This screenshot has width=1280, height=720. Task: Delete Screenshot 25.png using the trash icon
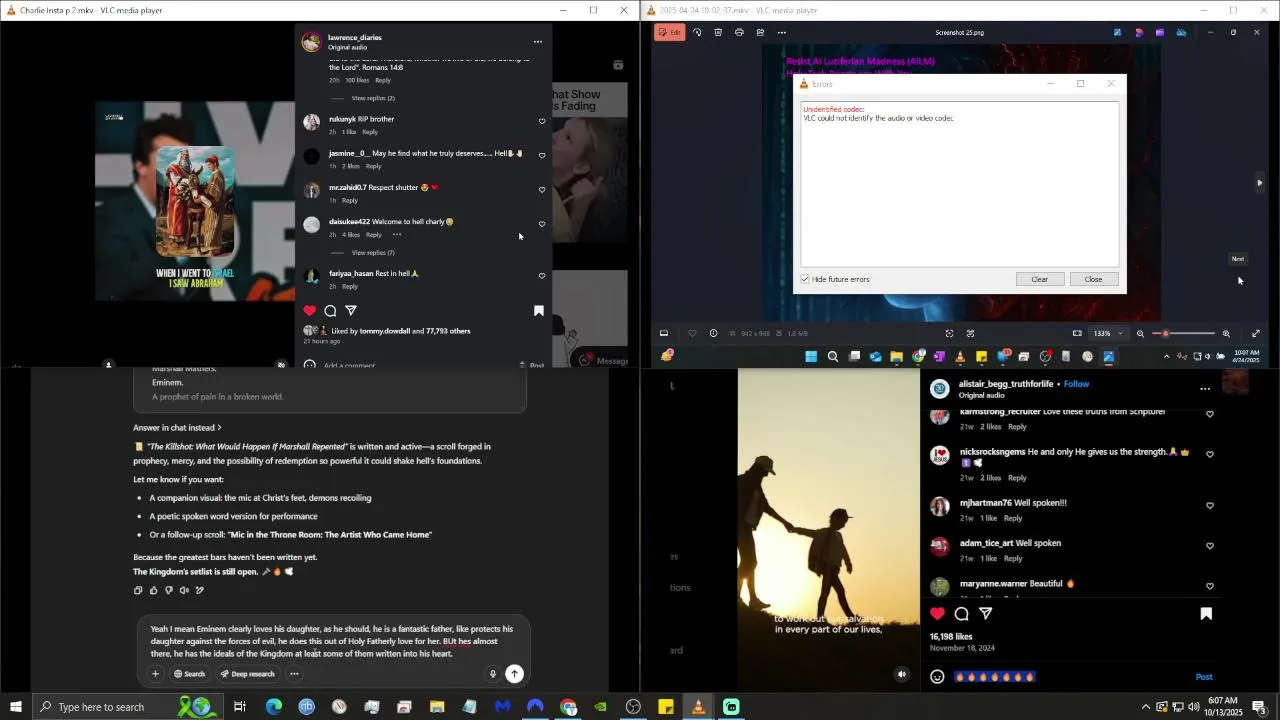[718, 32]
